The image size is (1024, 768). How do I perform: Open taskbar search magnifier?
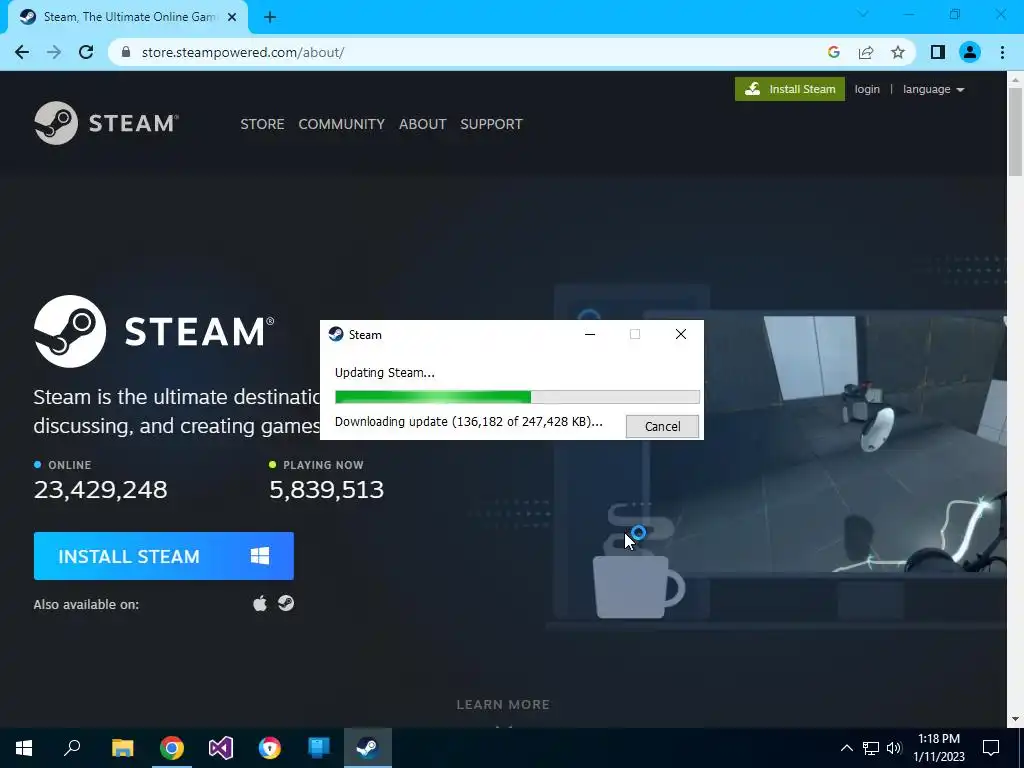[72, 748]
